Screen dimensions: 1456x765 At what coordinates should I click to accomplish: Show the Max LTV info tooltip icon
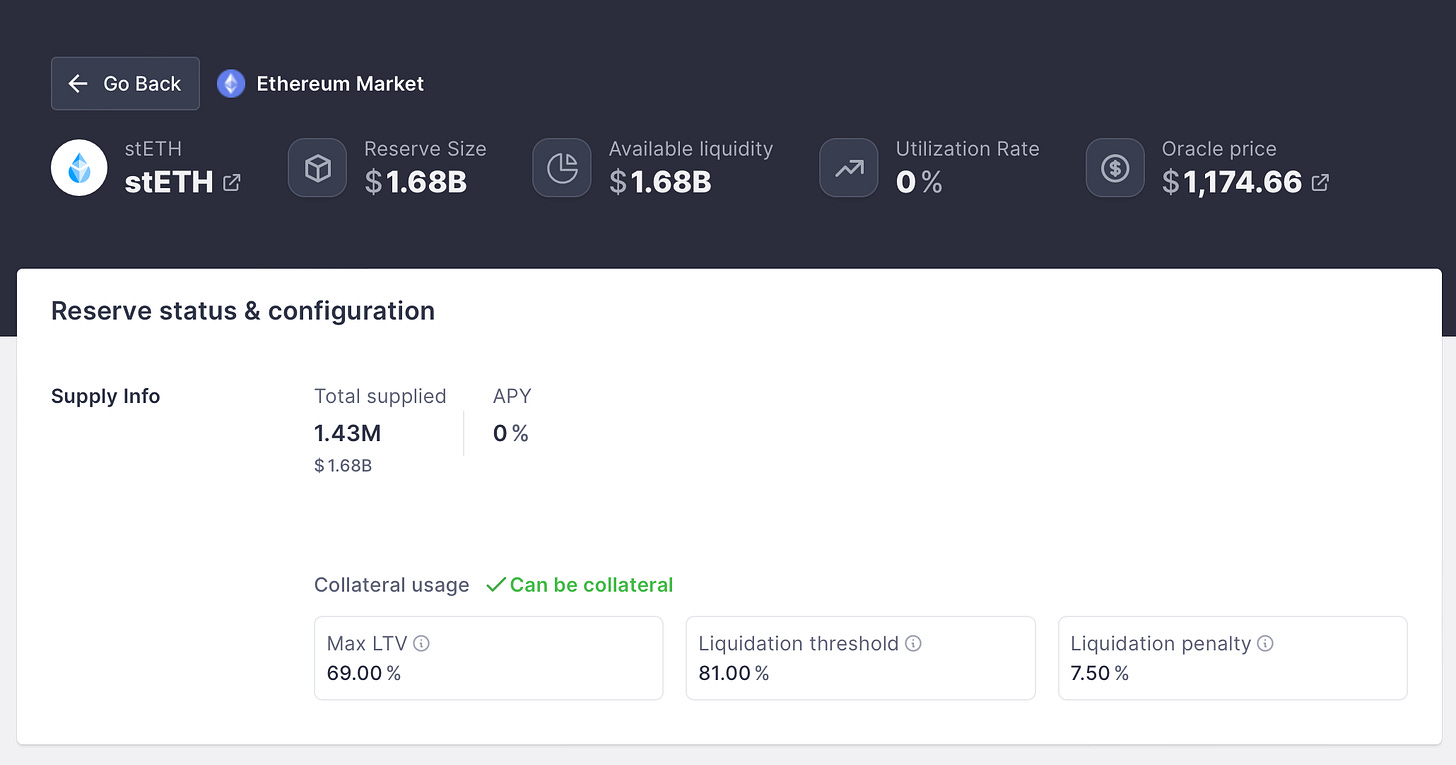(x=421, y=643)
